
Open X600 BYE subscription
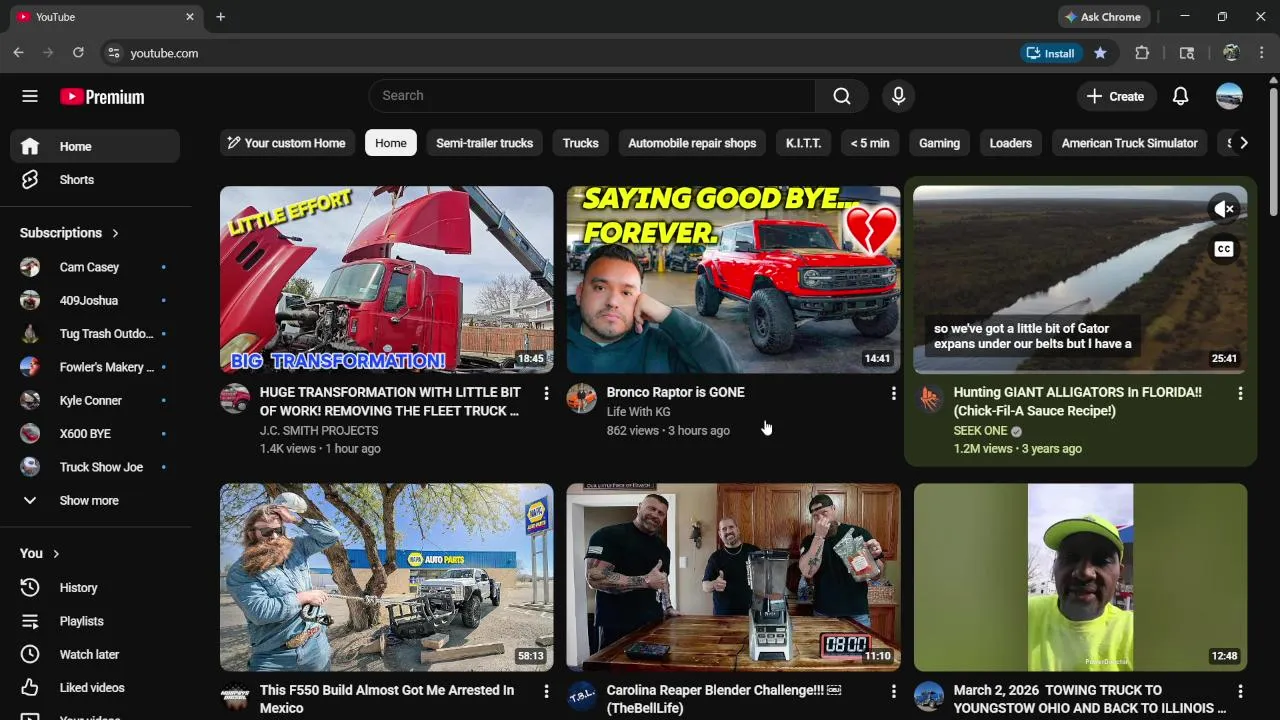point(95,434)
